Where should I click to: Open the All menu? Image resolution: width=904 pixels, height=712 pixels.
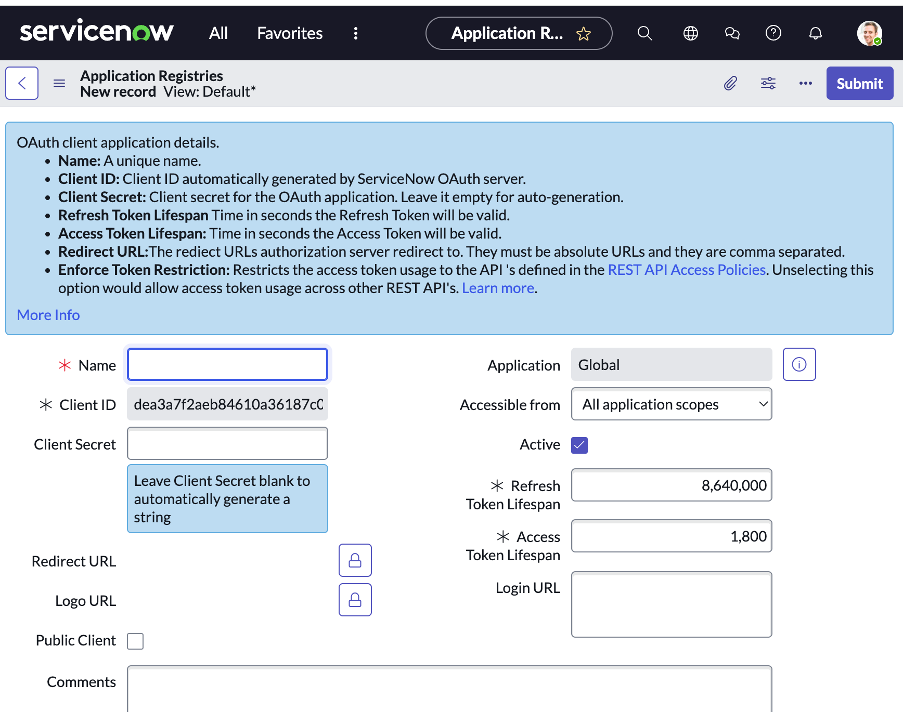[x=218, y=33]
